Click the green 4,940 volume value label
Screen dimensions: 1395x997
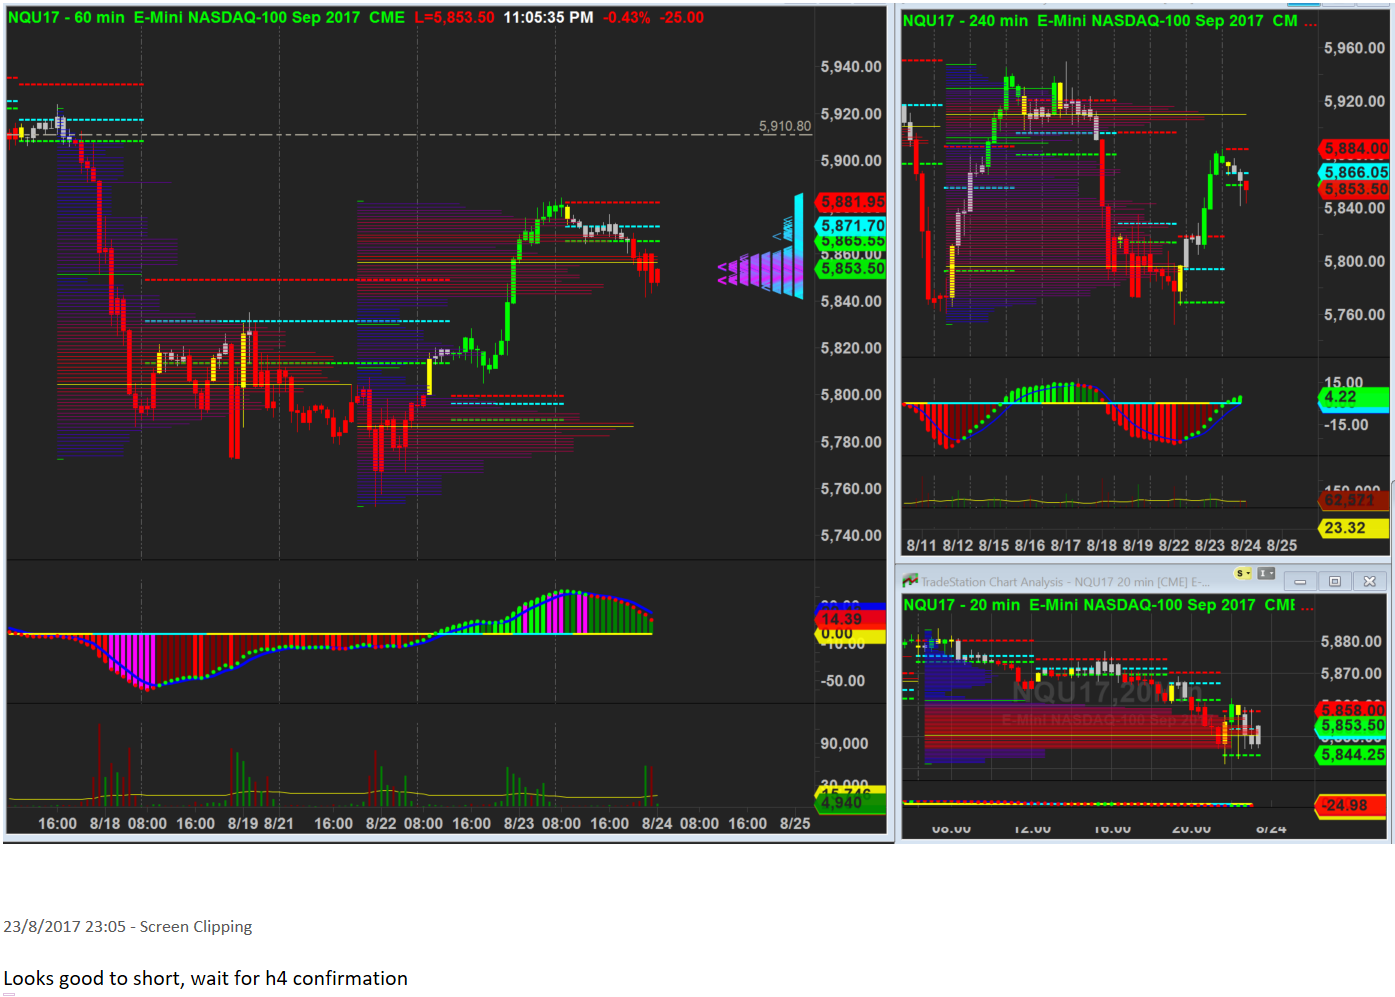click(850, 803)
